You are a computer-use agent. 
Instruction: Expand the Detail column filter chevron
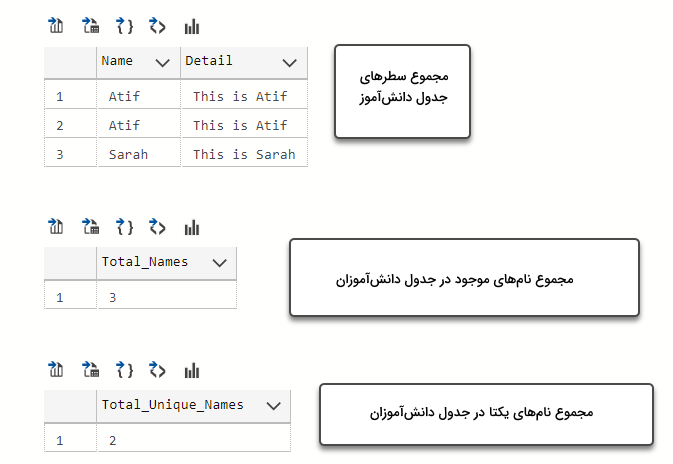point(290,62)
